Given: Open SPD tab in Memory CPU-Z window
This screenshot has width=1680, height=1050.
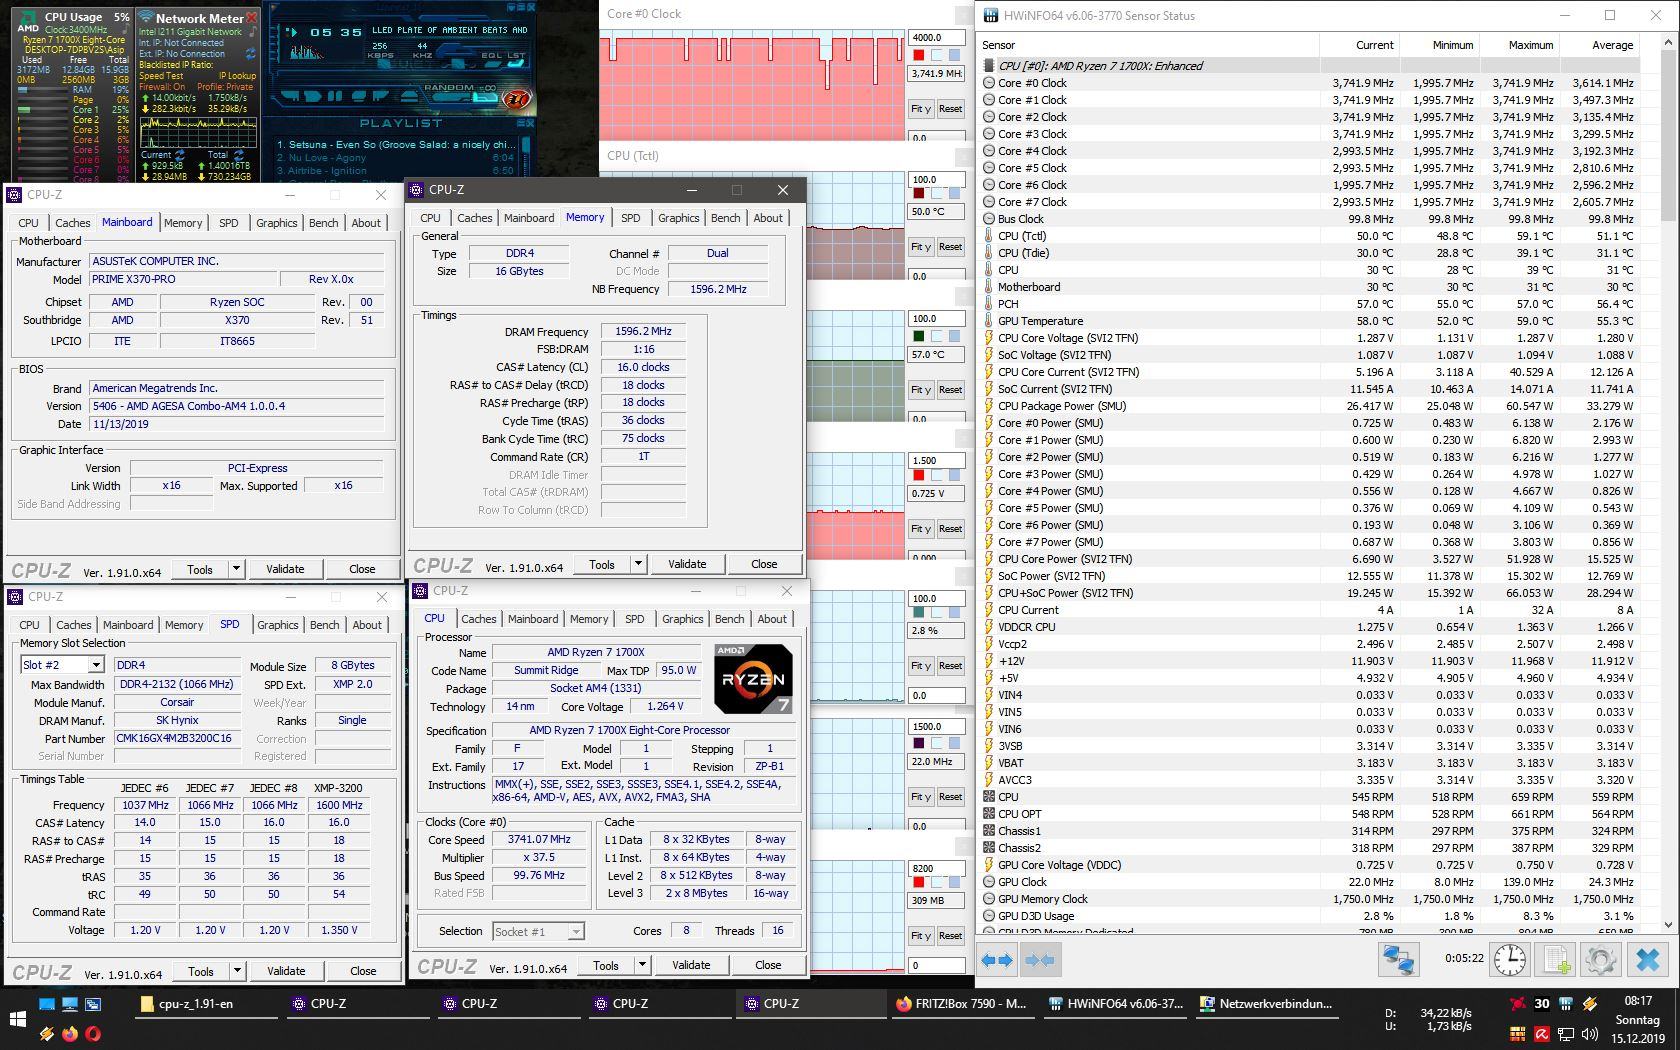Looking at the screenshot, I should point(630,218).
